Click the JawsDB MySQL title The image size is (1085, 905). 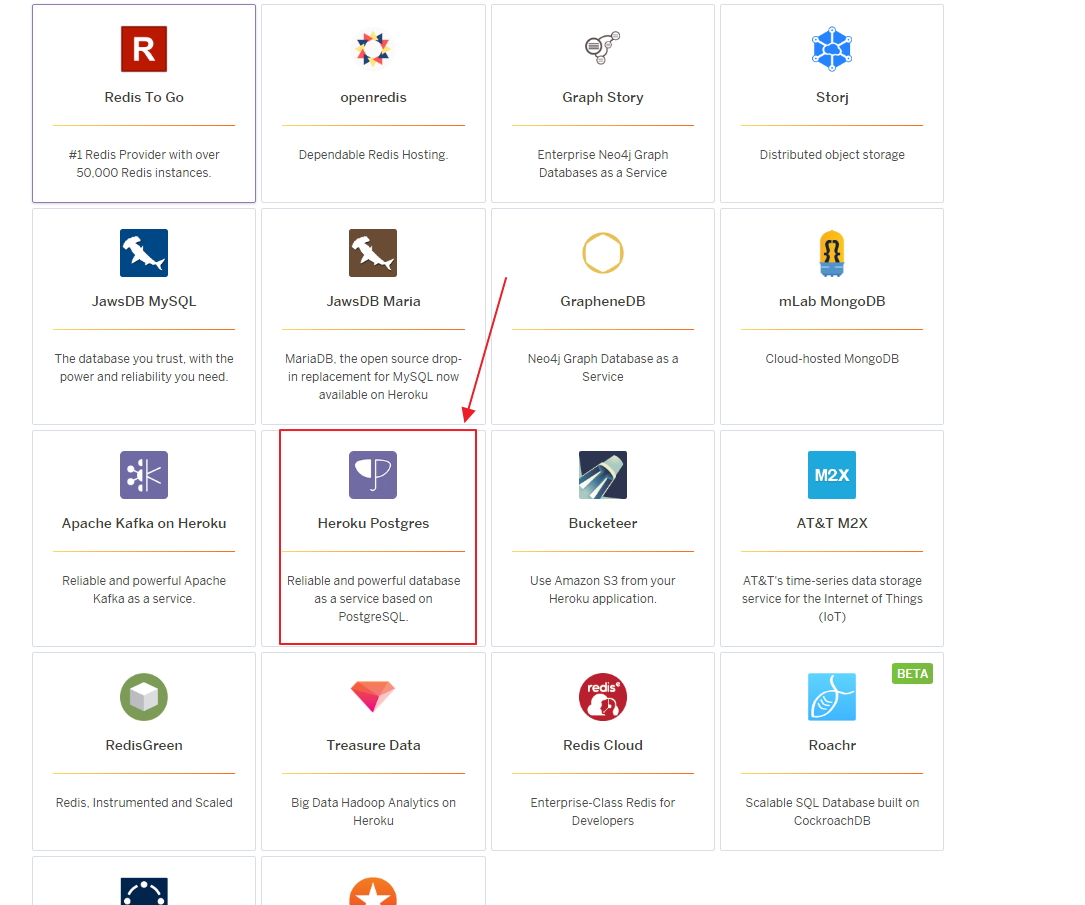(x=144, y=302)
